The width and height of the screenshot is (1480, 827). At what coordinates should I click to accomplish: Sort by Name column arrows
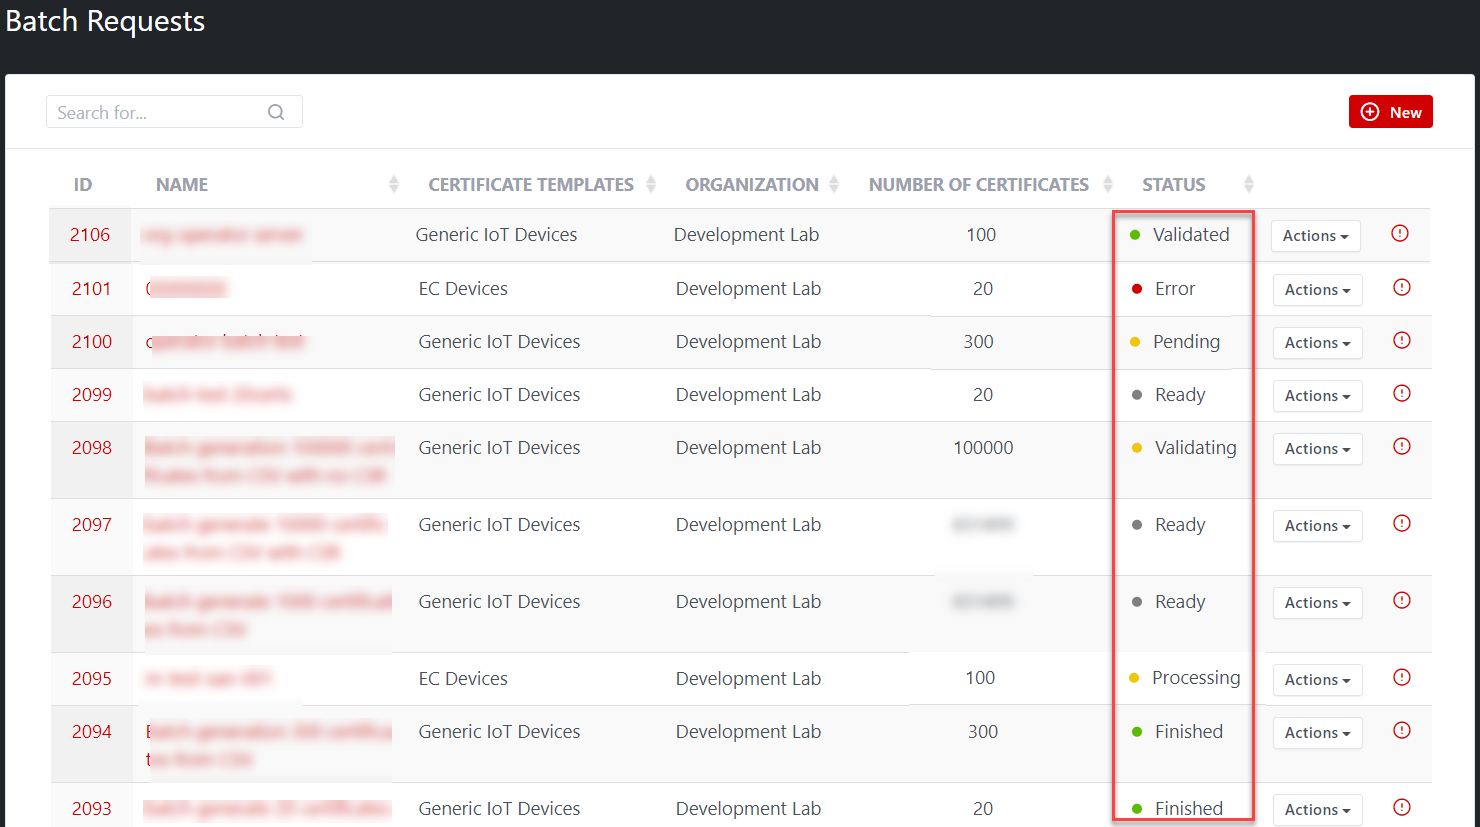[393, 184]
